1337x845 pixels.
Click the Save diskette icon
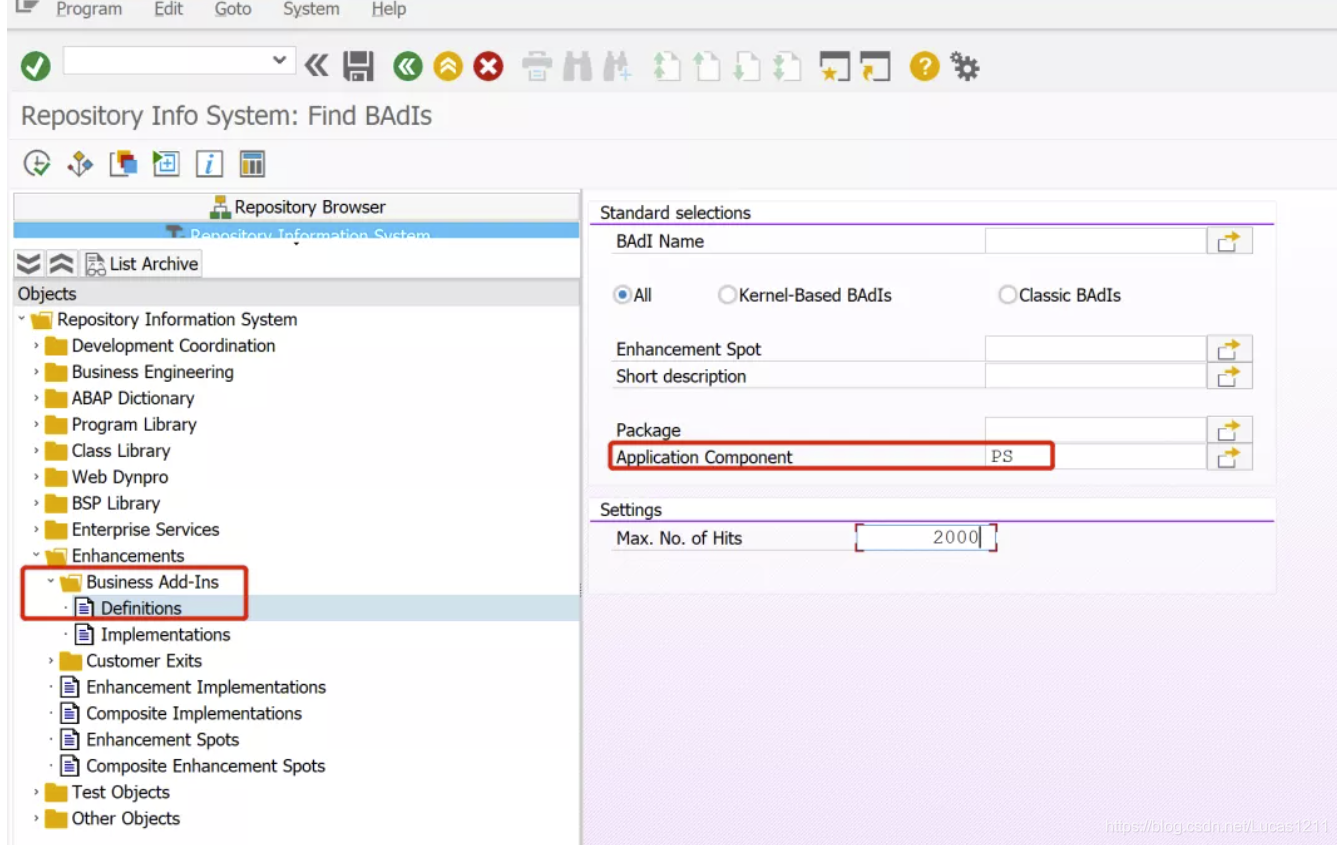[x=358, y=67]
